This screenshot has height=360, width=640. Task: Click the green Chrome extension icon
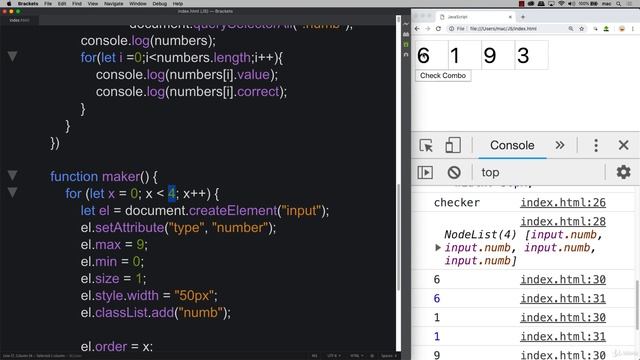tap(607, 29)
